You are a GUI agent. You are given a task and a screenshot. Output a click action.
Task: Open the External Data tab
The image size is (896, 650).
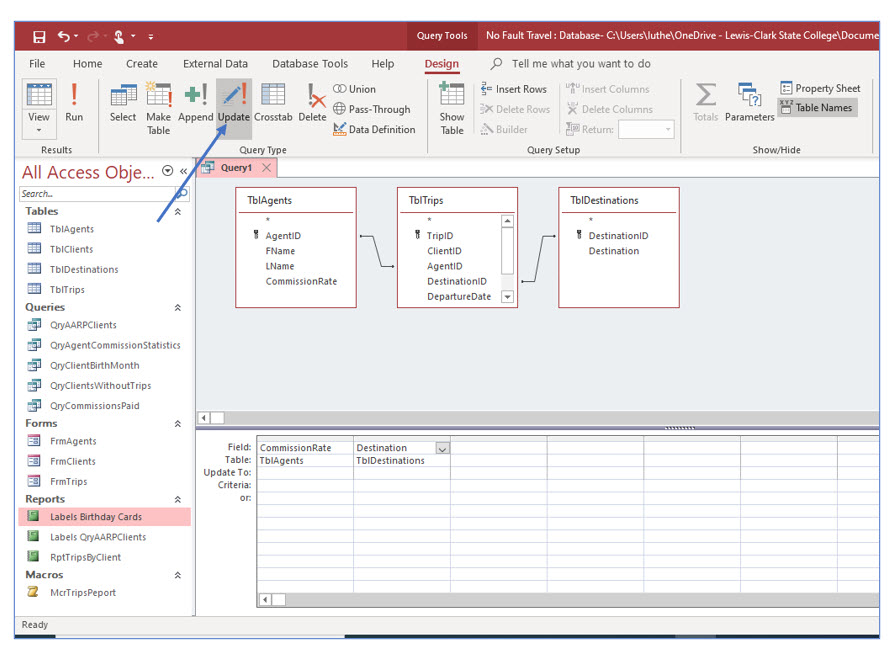coord(215,63)
